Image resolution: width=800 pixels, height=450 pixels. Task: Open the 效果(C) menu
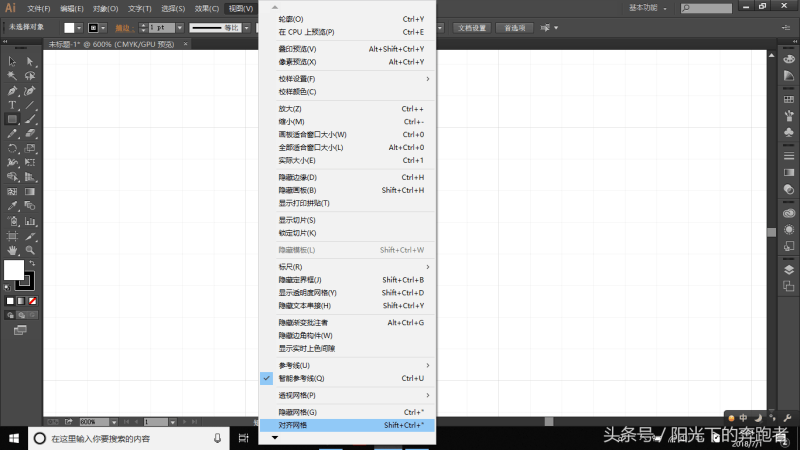tap(207, 9)
